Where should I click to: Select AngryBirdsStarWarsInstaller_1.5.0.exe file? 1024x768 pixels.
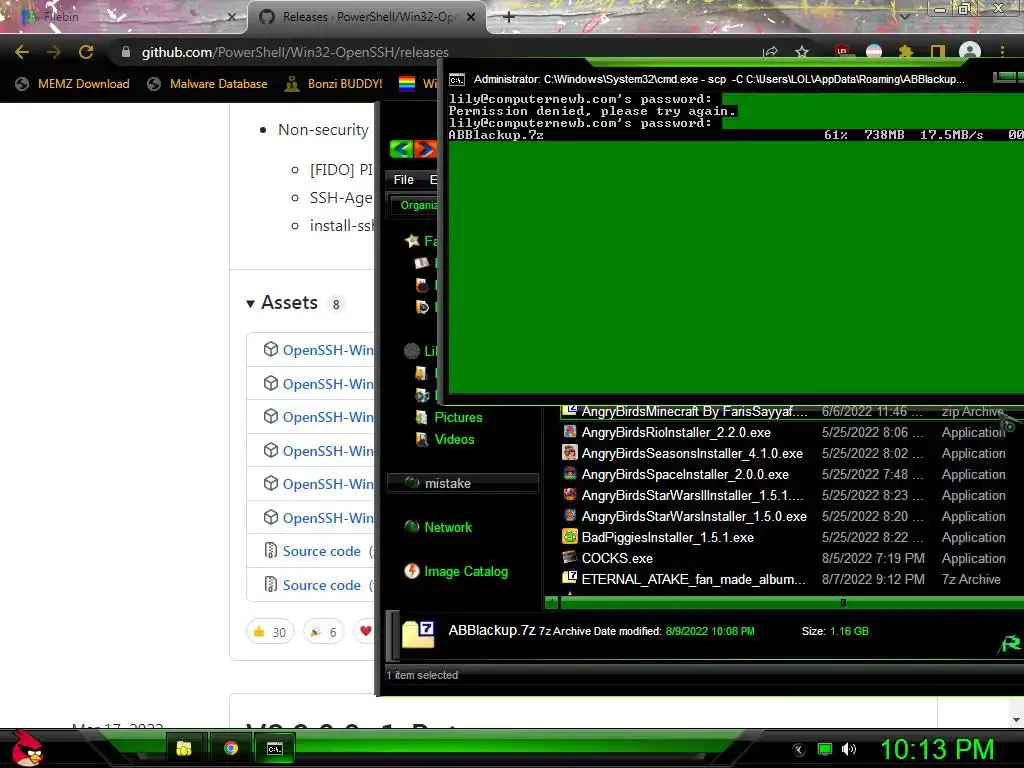[694, 516]
